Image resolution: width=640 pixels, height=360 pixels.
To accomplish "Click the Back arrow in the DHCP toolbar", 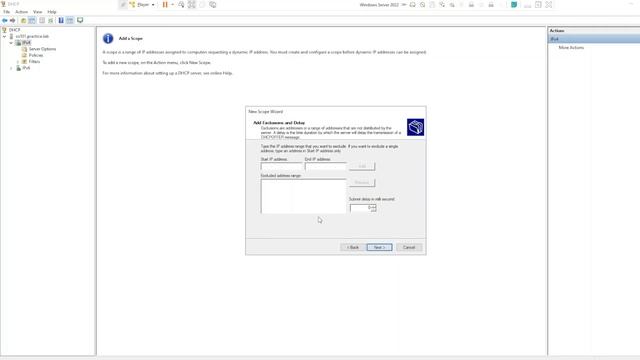I will point(4,20).
